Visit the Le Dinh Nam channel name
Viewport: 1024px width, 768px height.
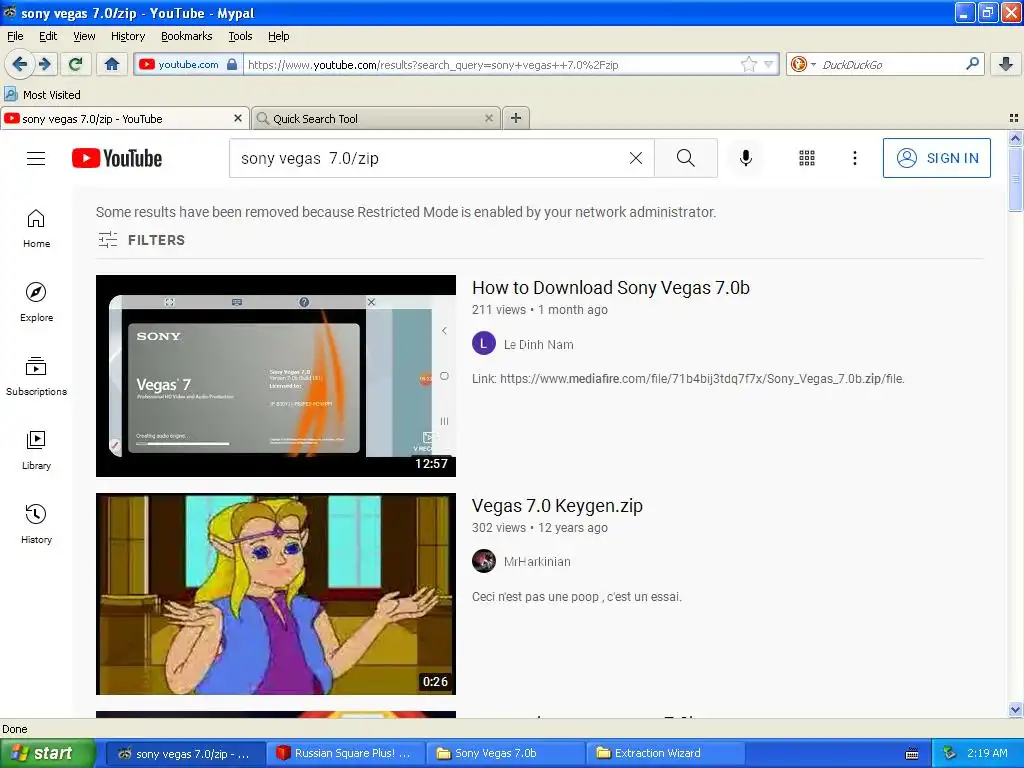coord(539,344)
